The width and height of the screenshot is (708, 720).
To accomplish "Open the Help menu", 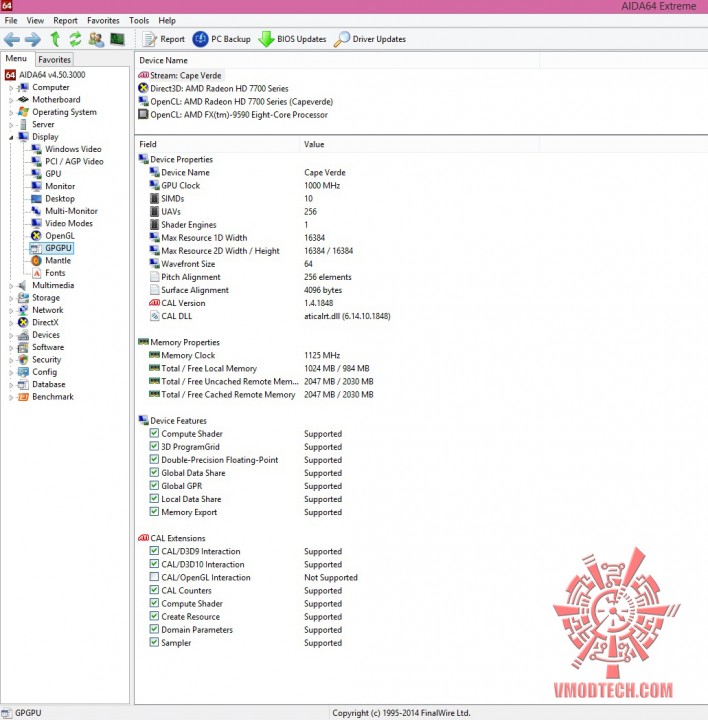I will click(167, 21).
